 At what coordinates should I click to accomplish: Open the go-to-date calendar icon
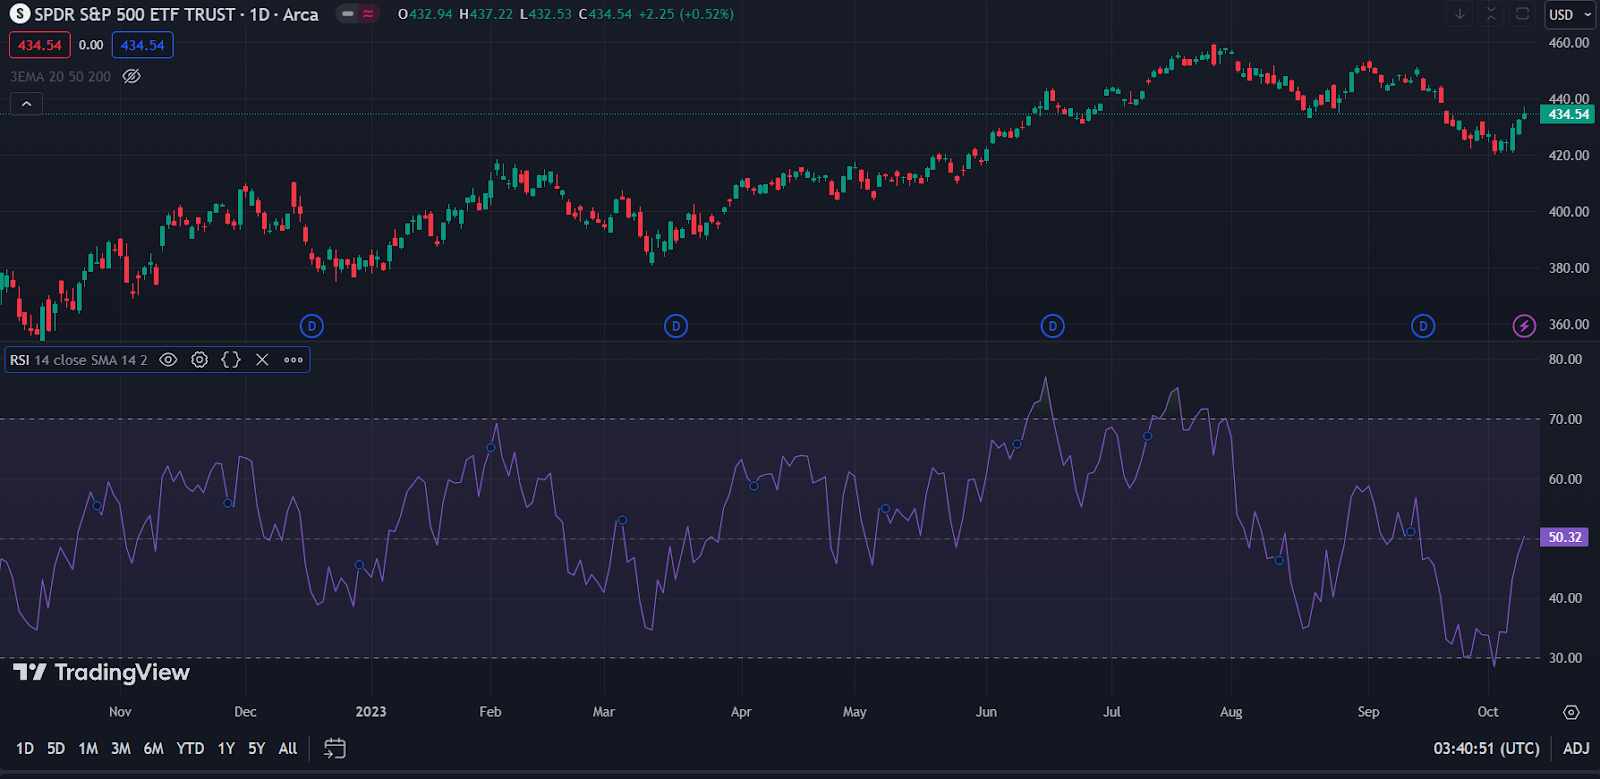[335, 748]
